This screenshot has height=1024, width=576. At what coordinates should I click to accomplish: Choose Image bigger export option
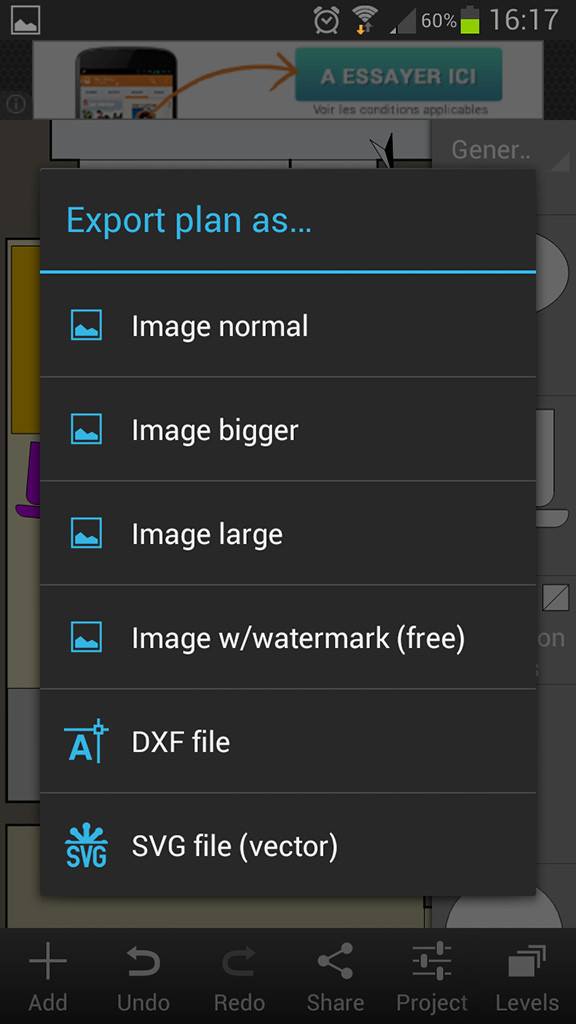(x=287, y=429)
